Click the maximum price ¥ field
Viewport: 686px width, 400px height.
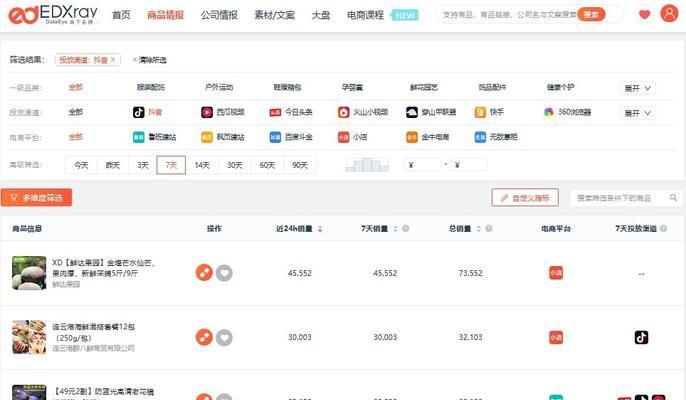(x=469, y=165)
